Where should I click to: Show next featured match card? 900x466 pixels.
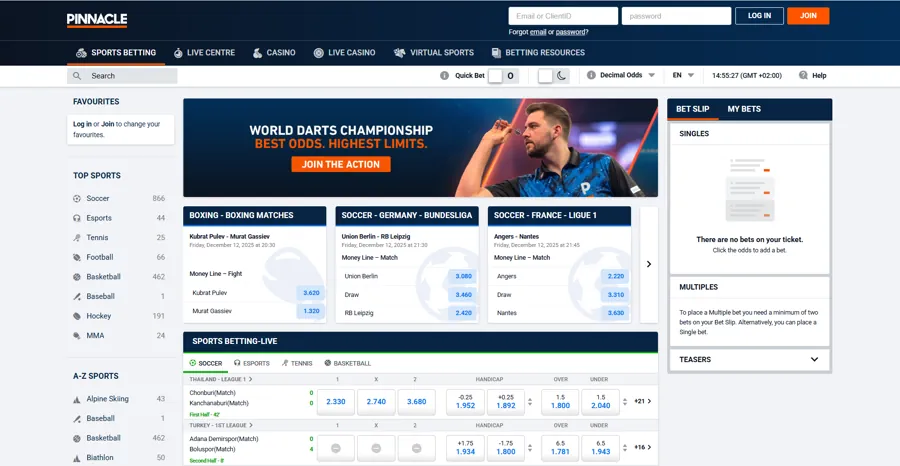tap(649, 264)
